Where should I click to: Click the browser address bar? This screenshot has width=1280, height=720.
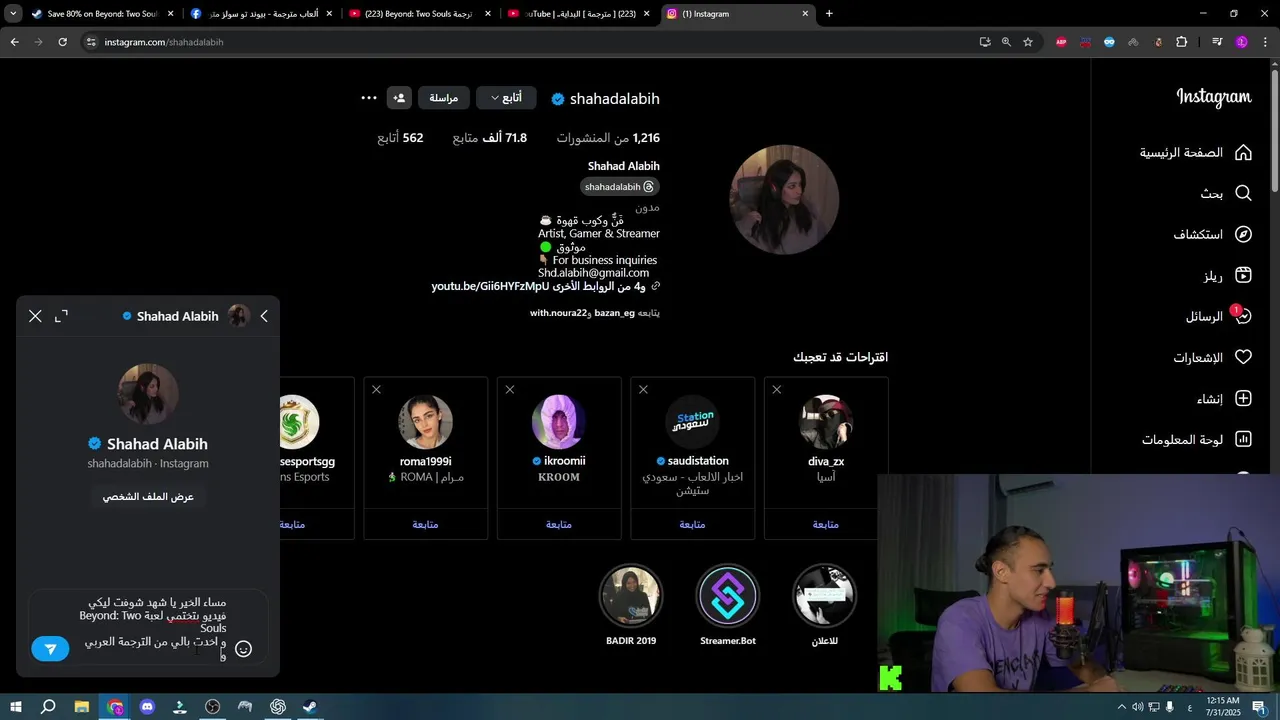530,42
